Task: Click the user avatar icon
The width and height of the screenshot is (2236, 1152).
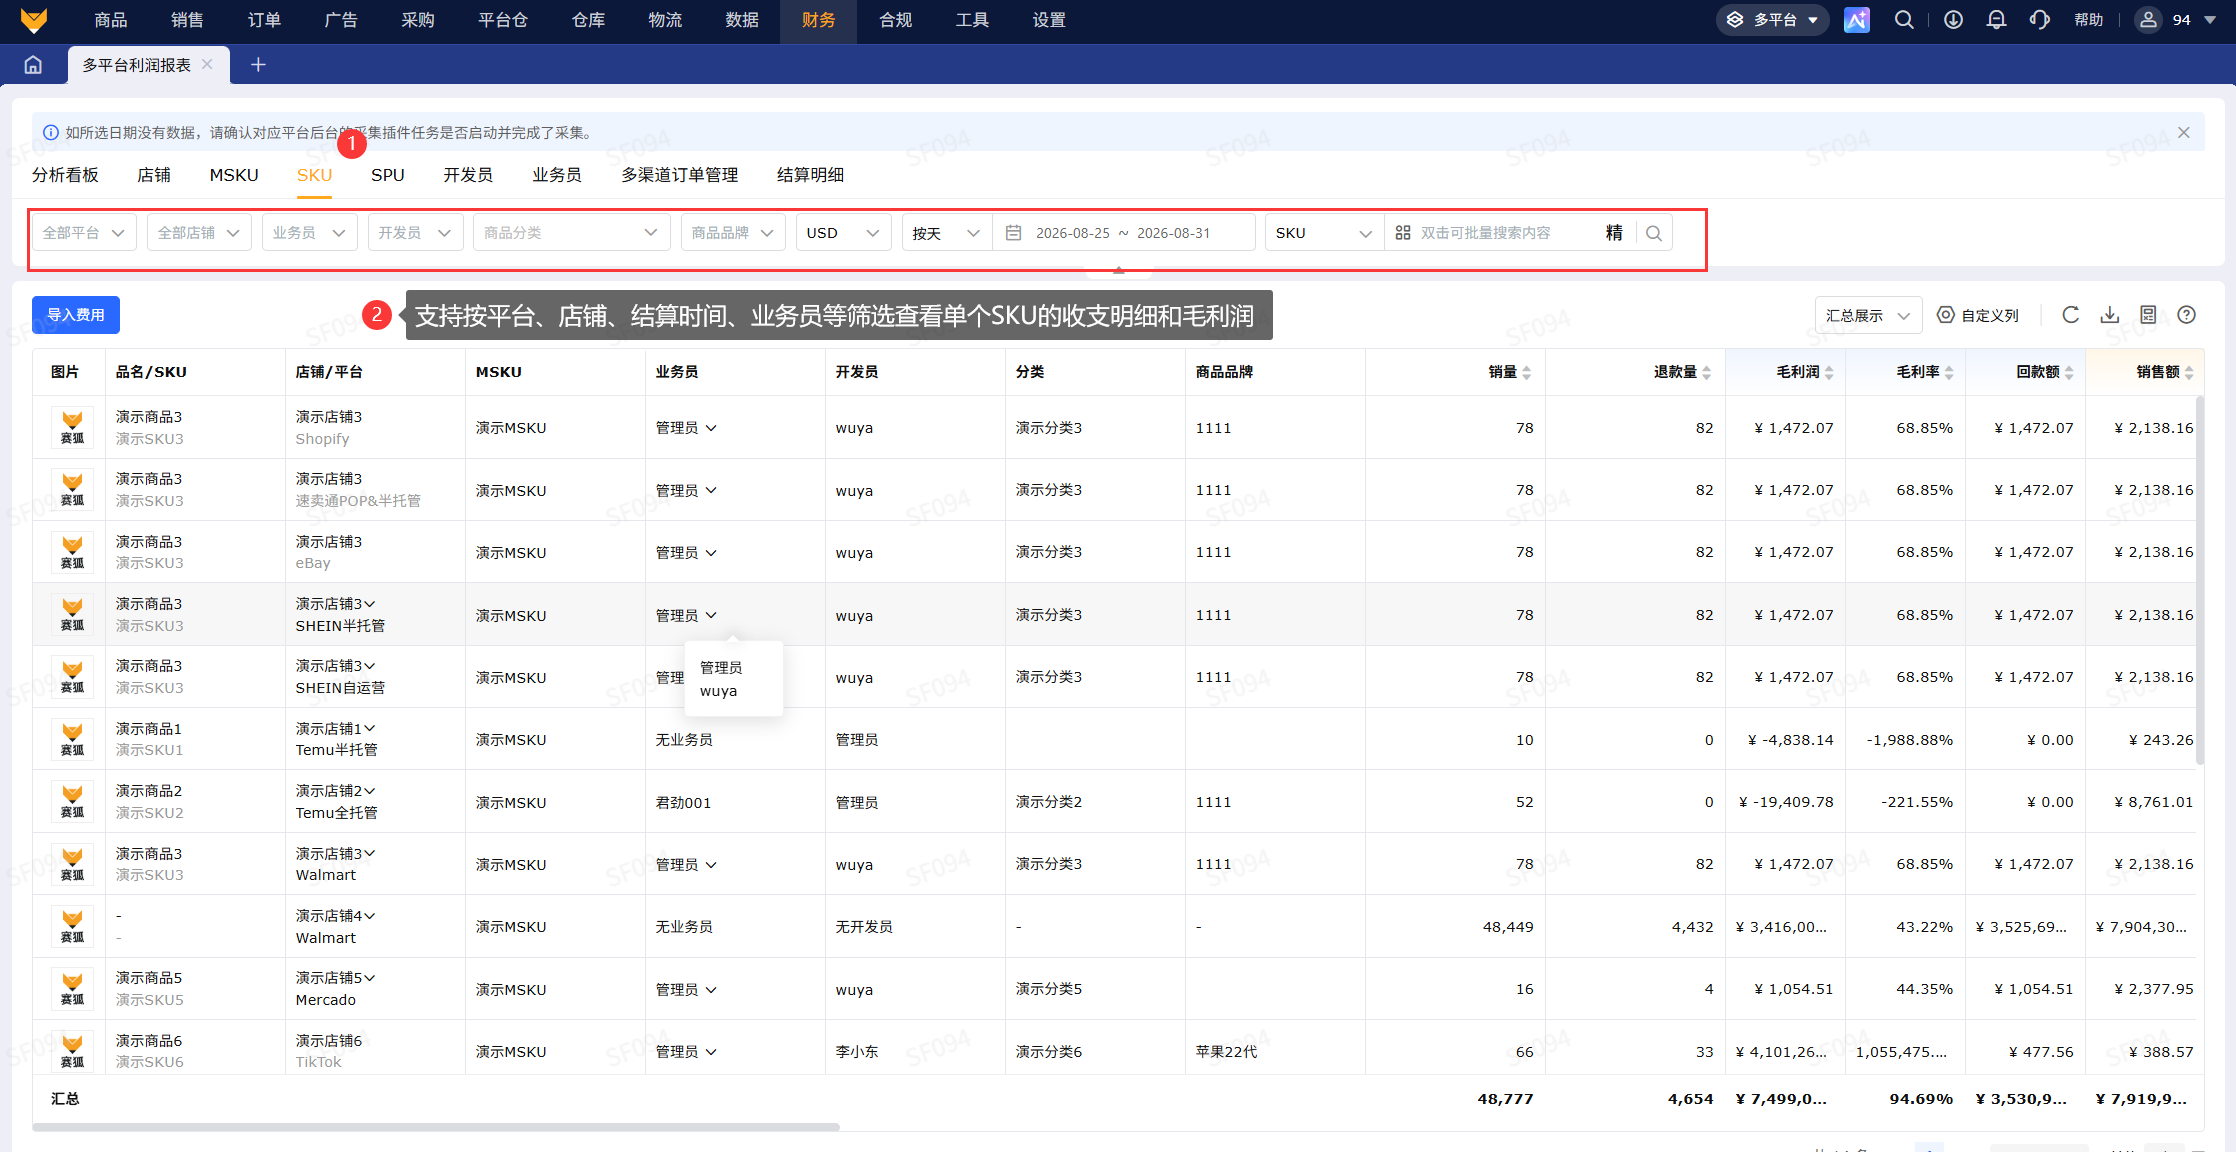Action: tap(2148, 20)
